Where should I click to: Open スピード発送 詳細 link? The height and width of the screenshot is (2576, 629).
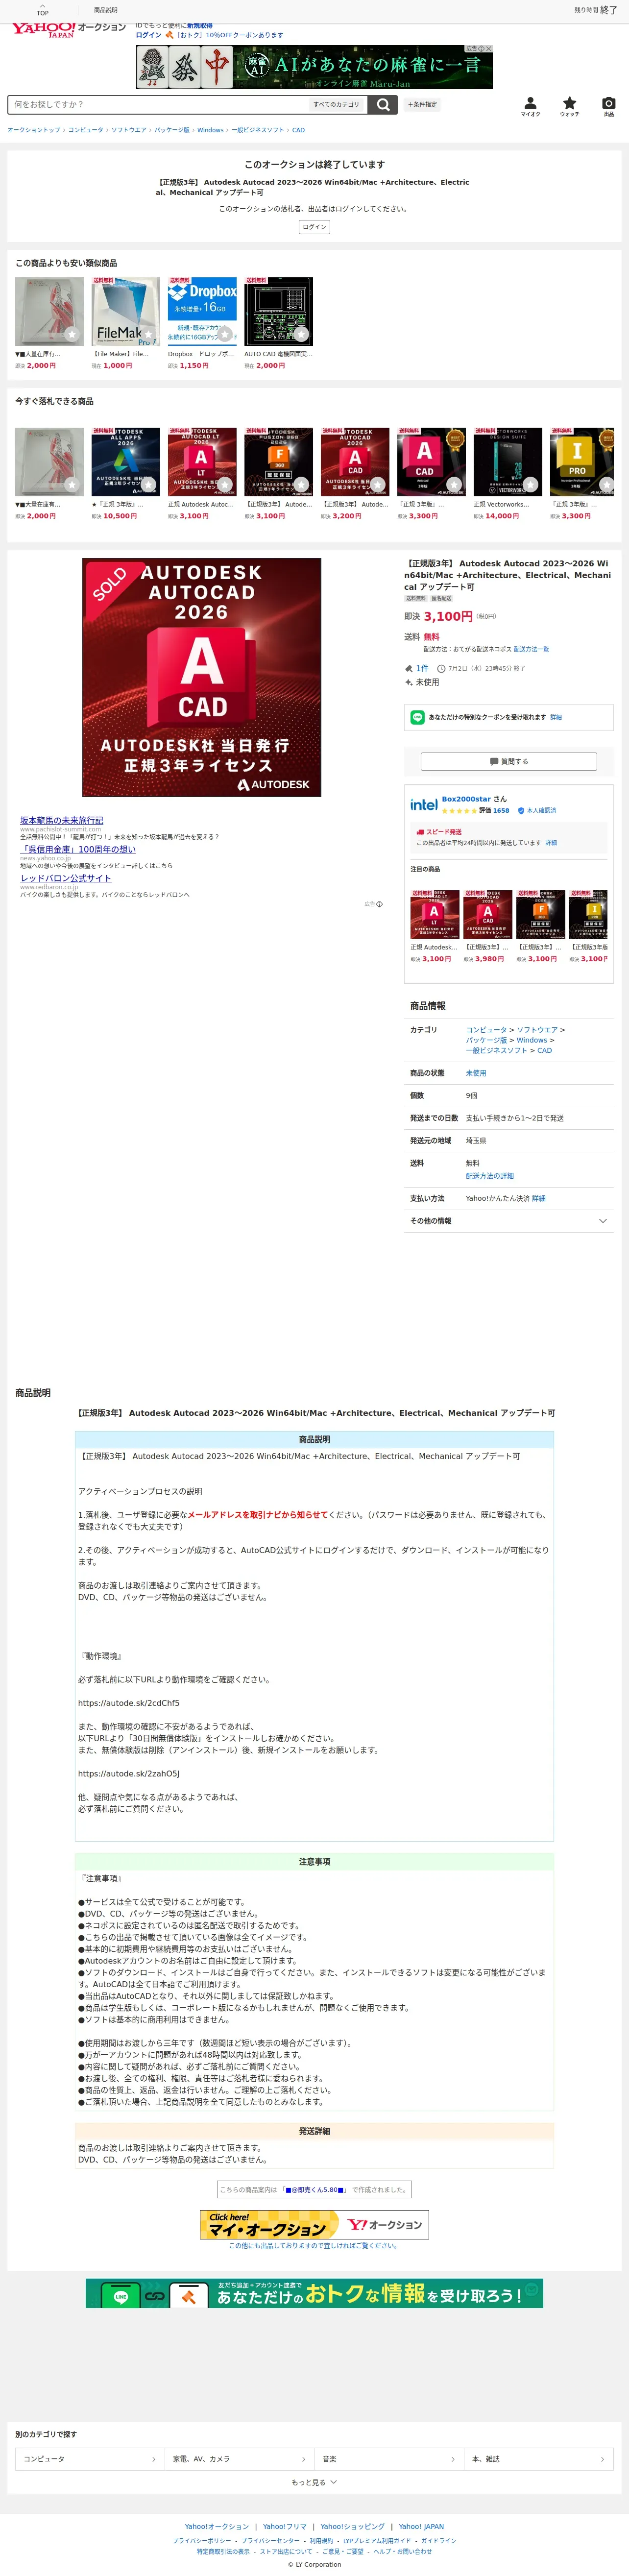(x=551, y=843)
